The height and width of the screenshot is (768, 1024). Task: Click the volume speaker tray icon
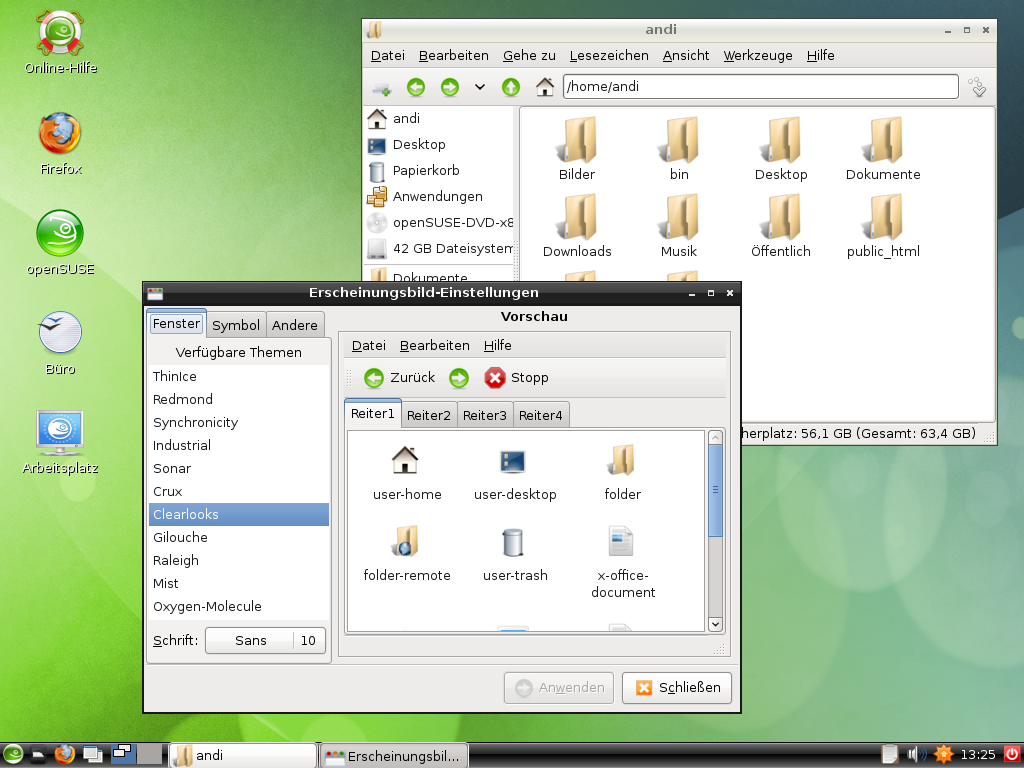[915, 754]
